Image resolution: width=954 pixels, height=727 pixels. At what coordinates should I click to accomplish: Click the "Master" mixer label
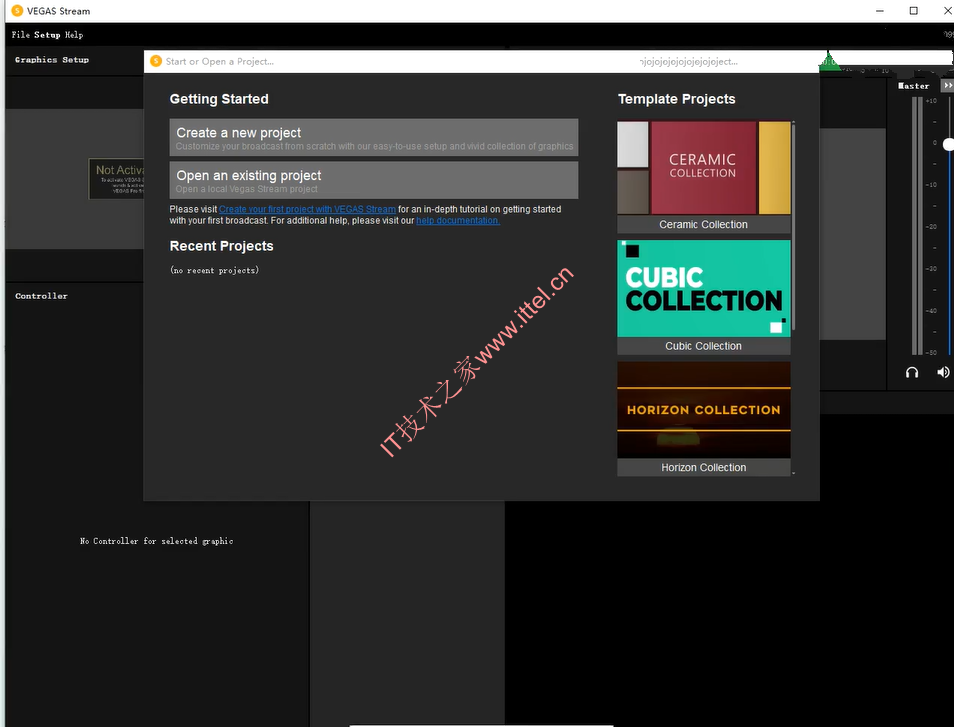click(914, 86)
